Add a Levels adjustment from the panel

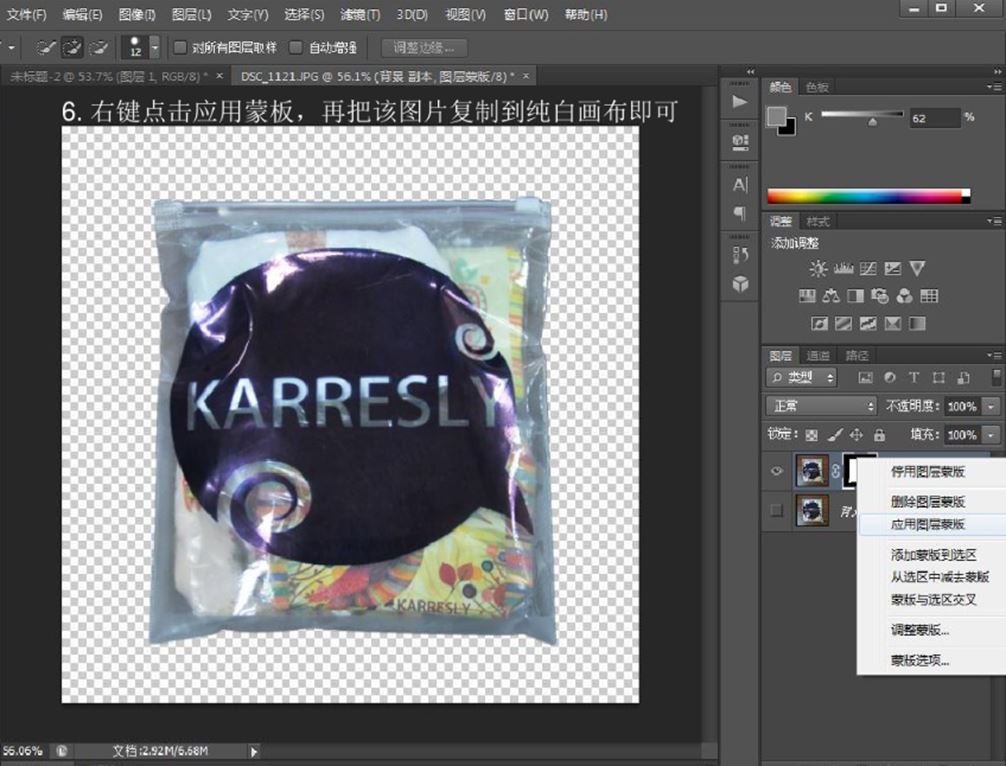843,268
